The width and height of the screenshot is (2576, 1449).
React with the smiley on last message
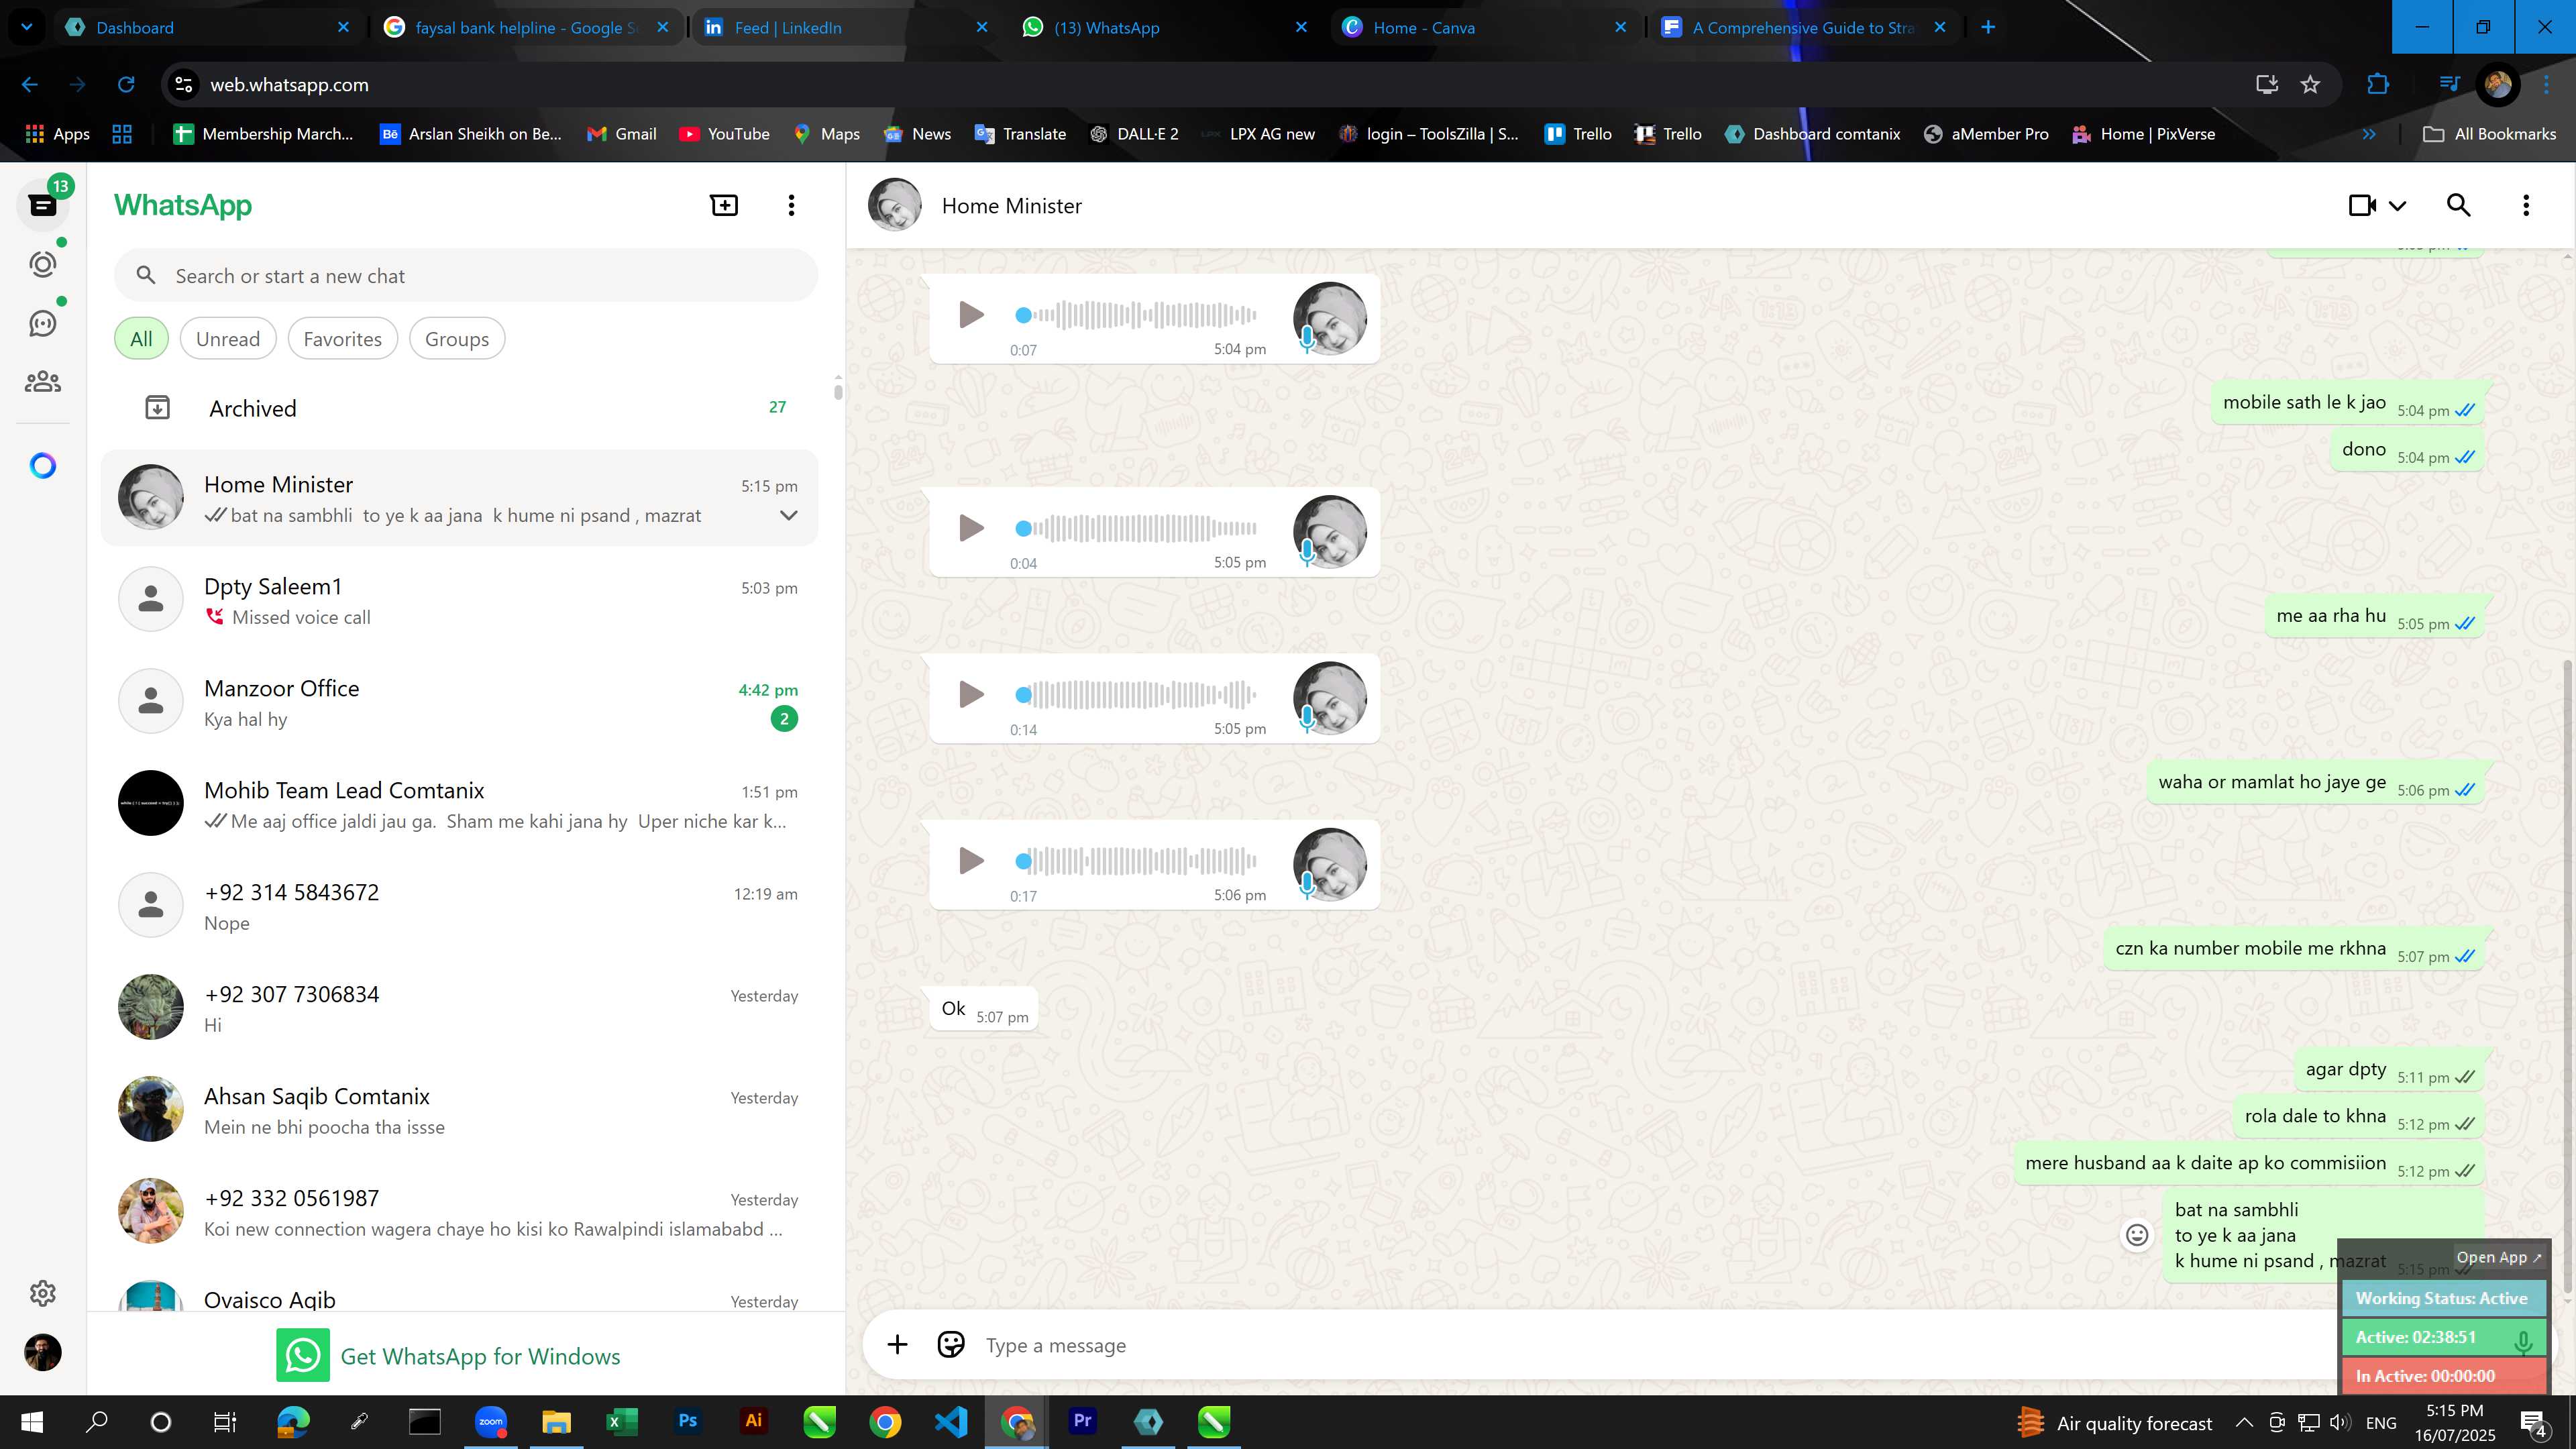[x=2137, y=1235]
